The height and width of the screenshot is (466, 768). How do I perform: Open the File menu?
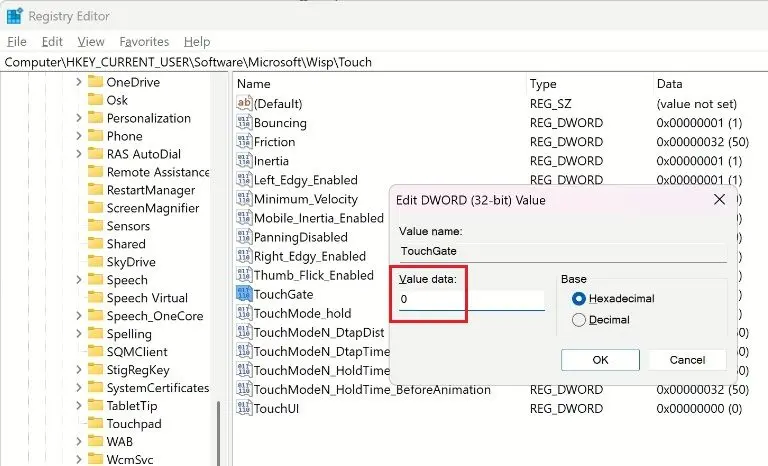point(16,42)
